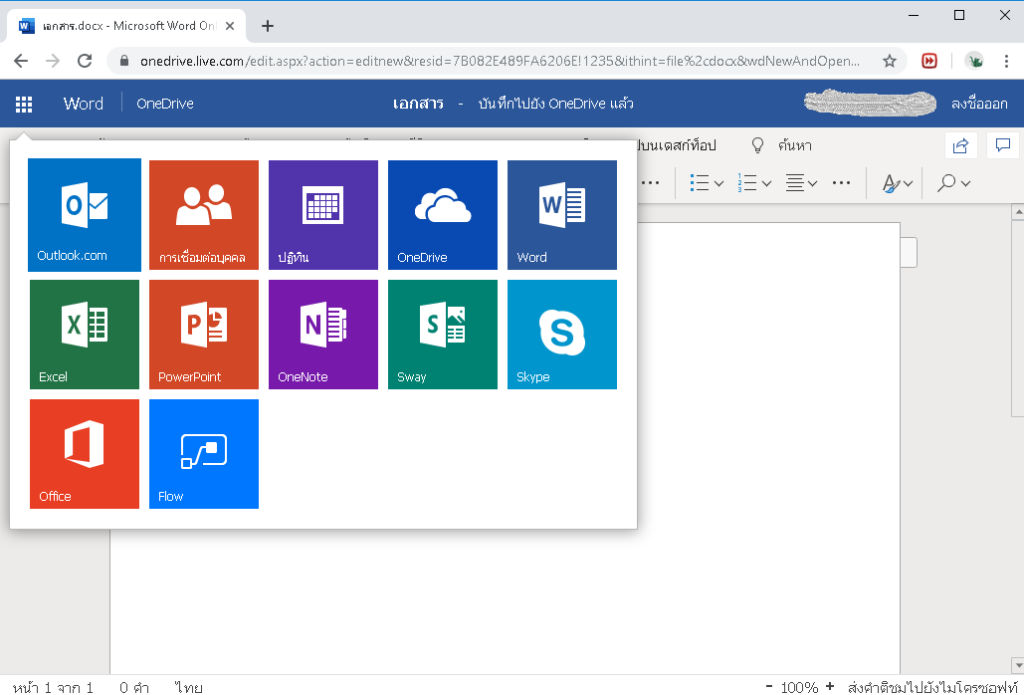Zoom out with the minus button
This screenshot has width=1024, height=695.
pyautogui.click(x=769, y=687)
